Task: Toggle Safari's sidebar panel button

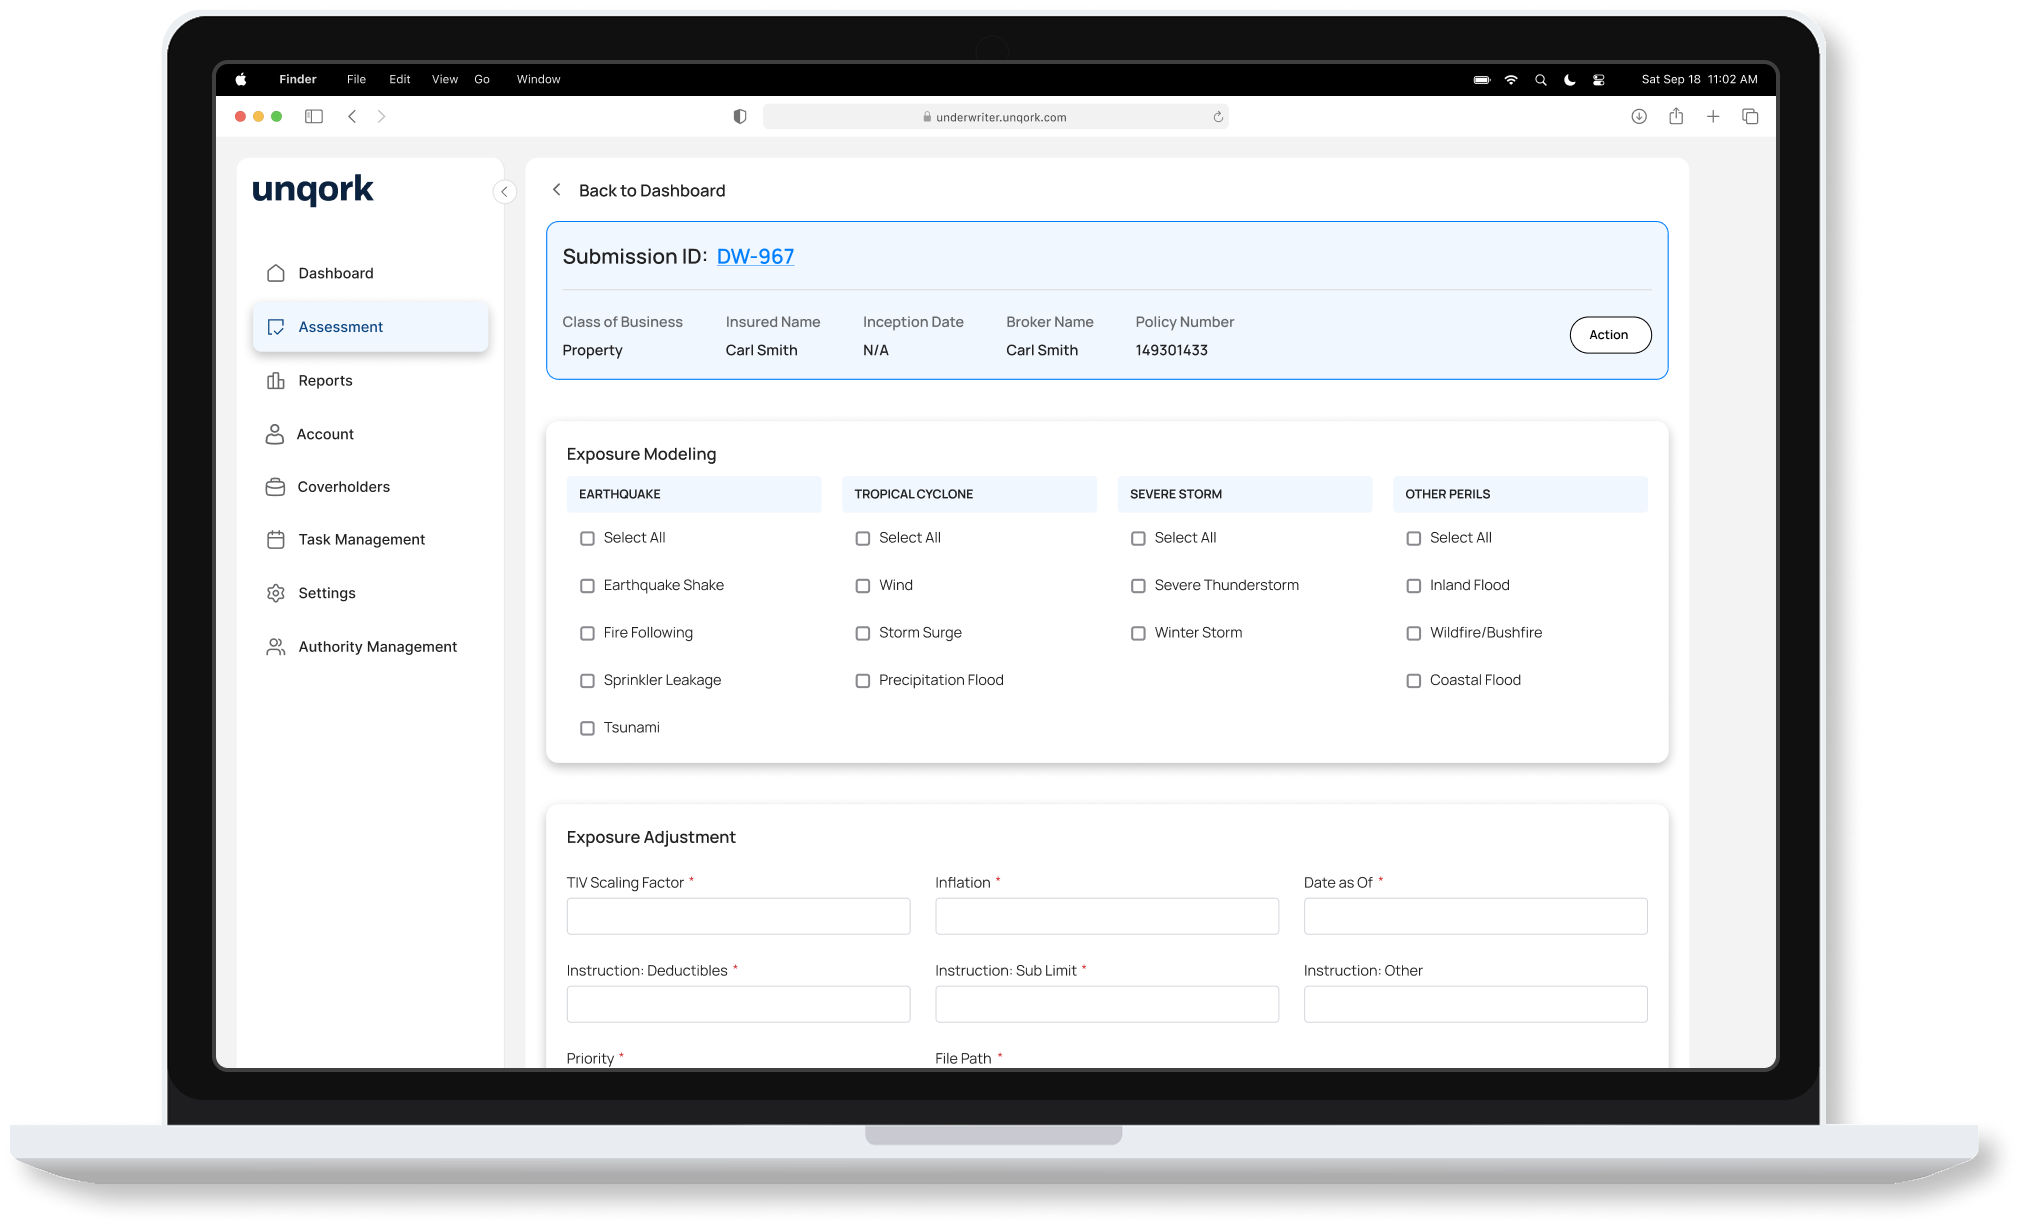Action: point(314,117)
